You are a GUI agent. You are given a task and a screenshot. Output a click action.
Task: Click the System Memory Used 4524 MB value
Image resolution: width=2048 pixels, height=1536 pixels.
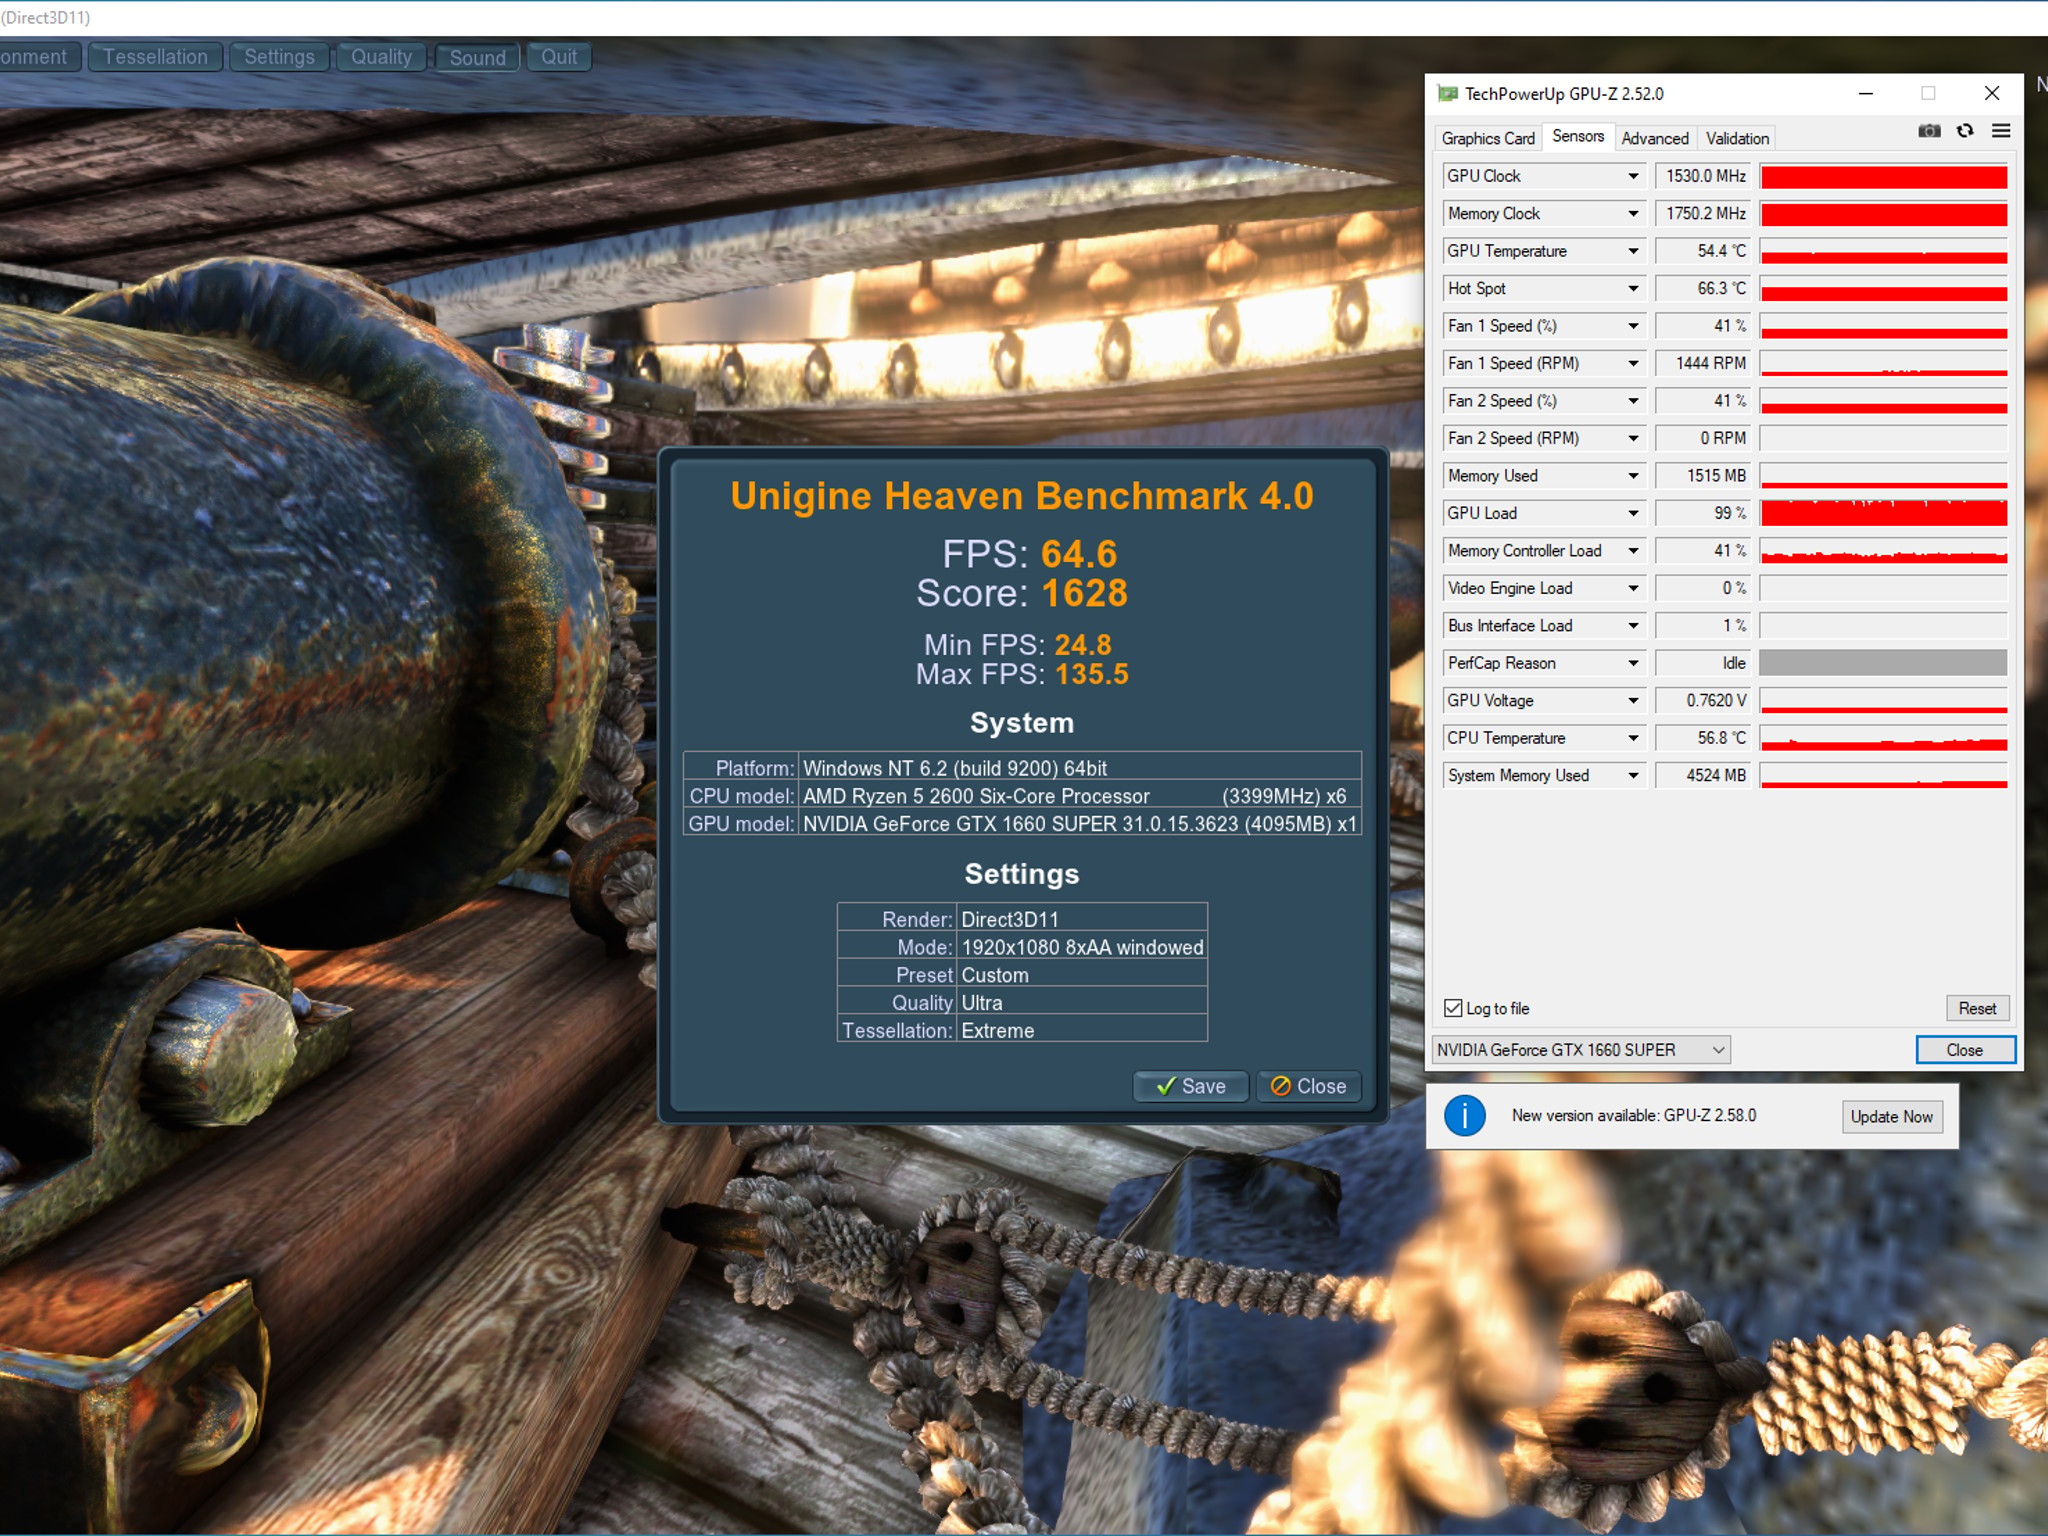coord(1703,776)
